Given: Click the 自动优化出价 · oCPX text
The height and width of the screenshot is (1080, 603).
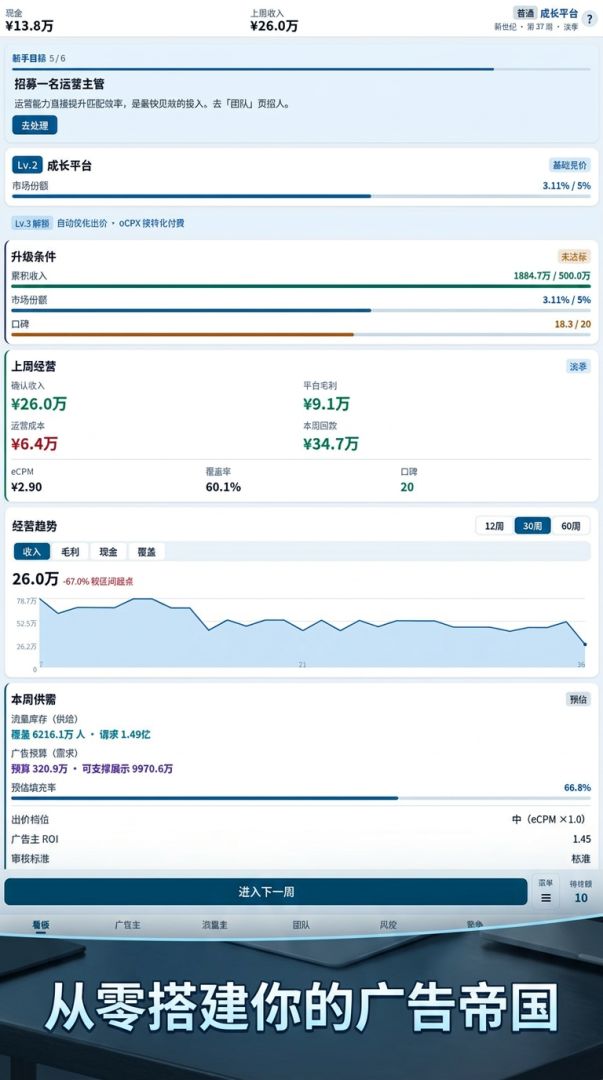Looking at the screenshot, I should (121, 223).
